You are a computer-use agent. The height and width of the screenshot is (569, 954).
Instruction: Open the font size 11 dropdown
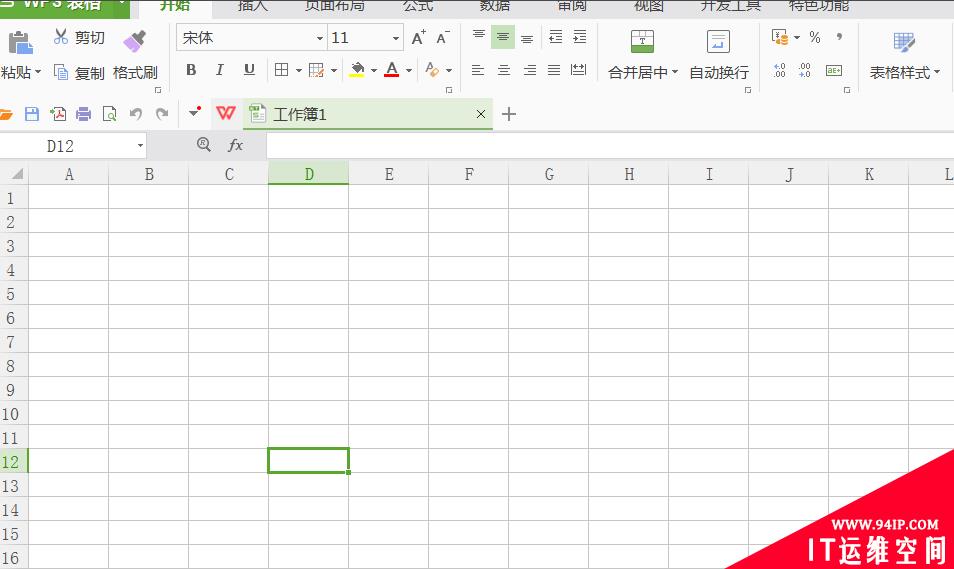(x=396, y=38)
